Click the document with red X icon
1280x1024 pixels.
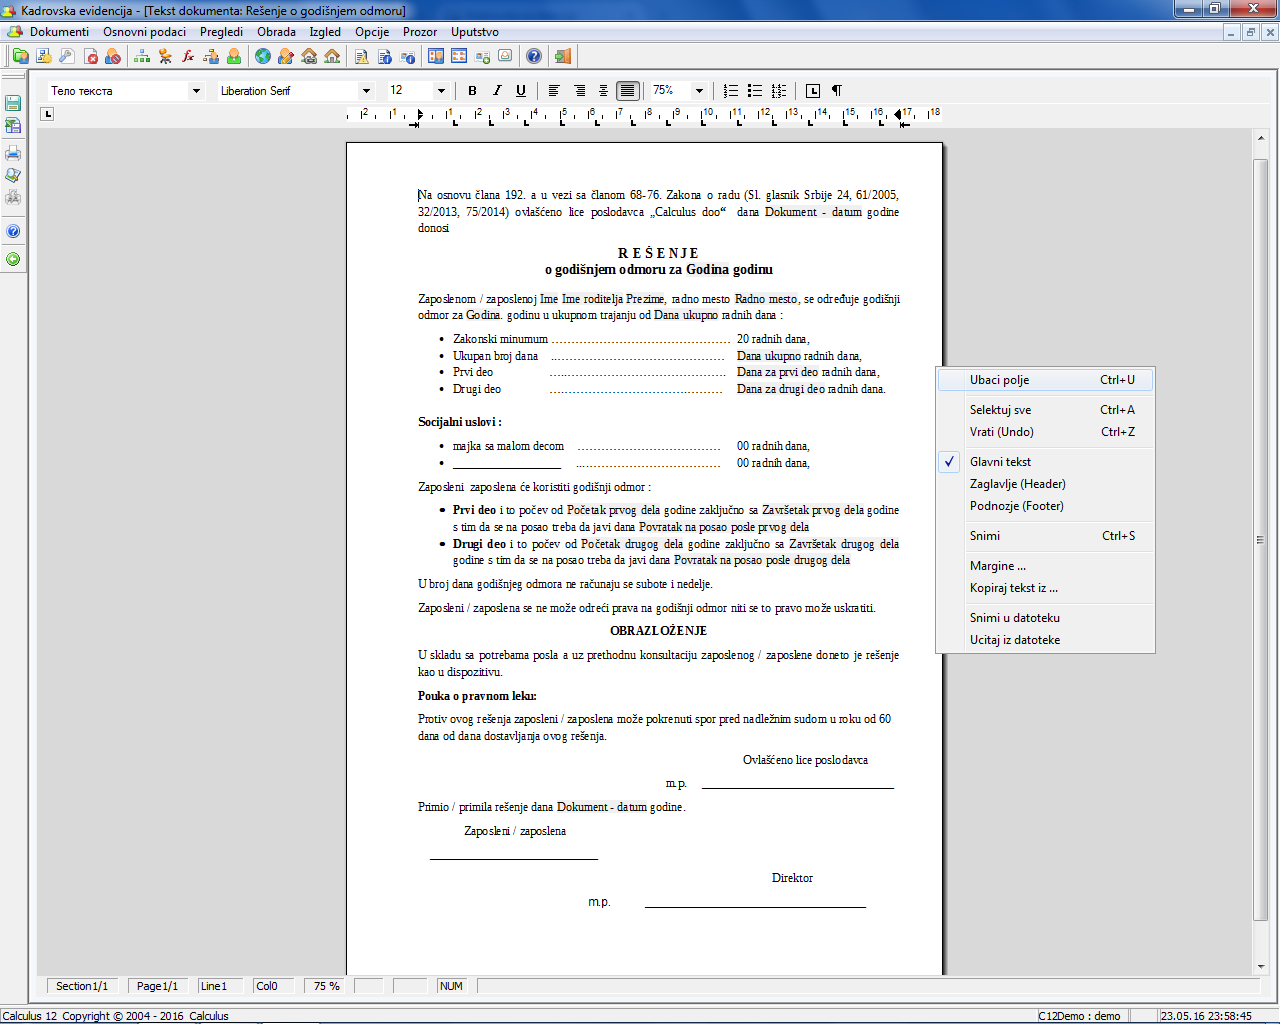coord(91,56)
